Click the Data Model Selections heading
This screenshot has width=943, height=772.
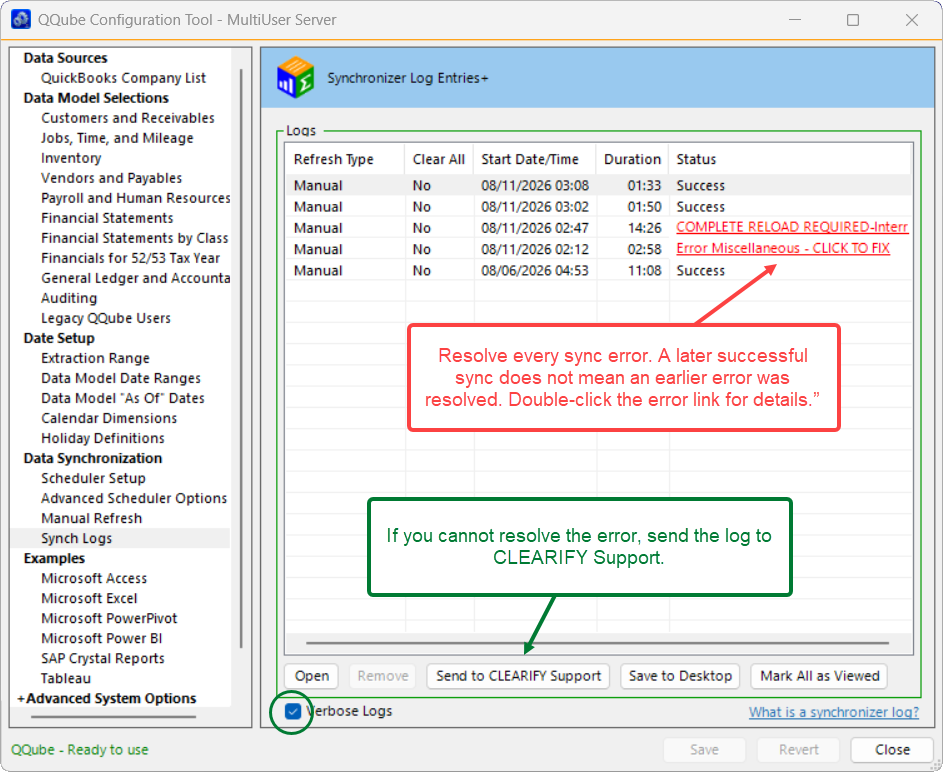(96, 98)
